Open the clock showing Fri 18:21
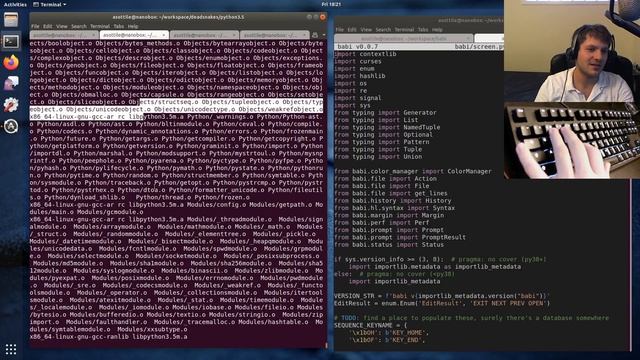 (331, 4)
